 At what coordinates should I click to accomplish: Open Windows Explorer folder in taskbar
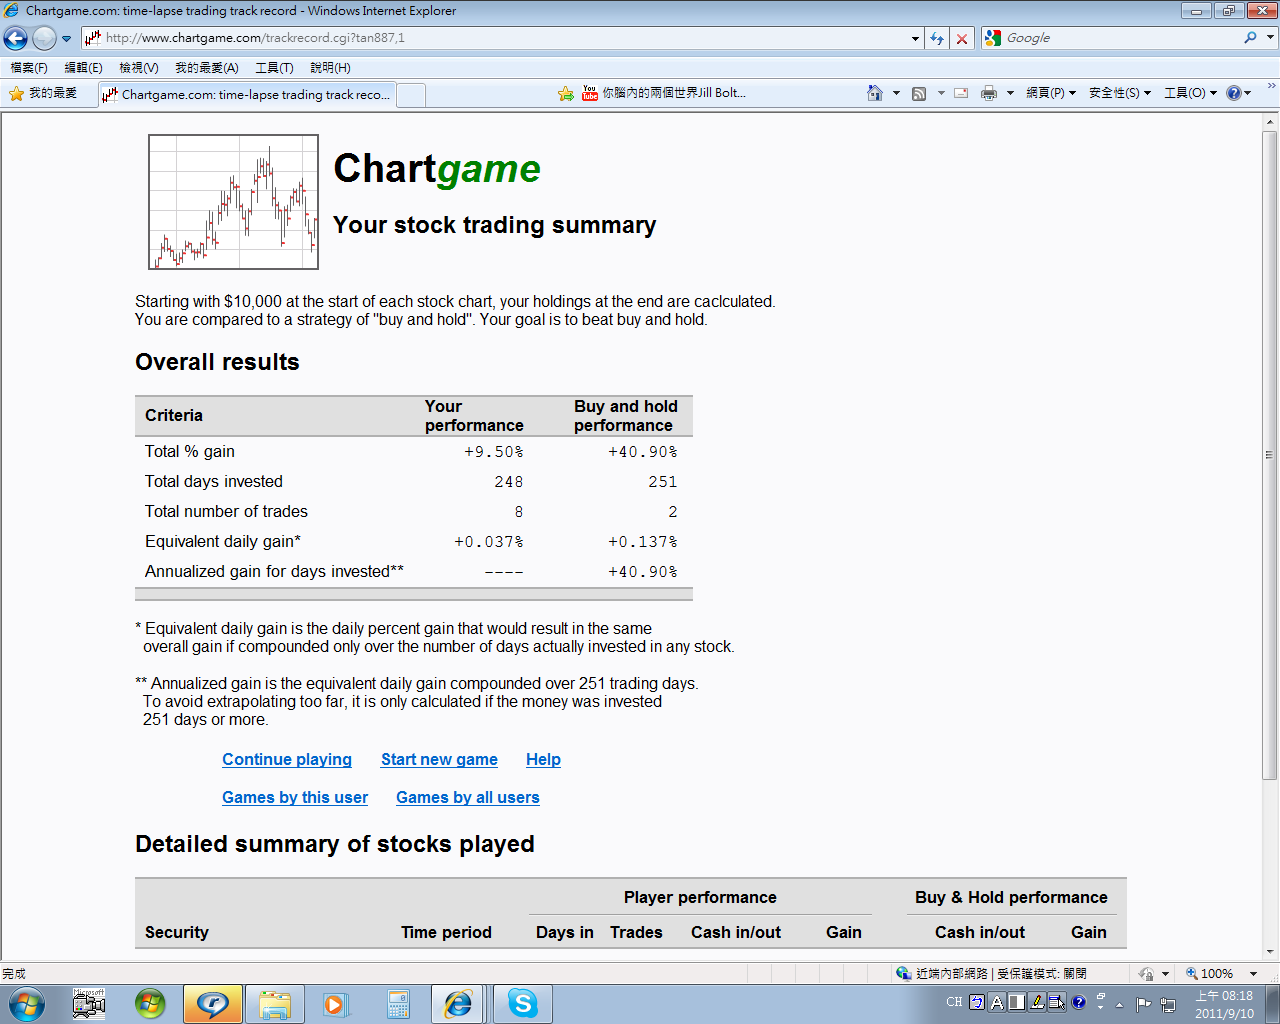point(274,1004)
